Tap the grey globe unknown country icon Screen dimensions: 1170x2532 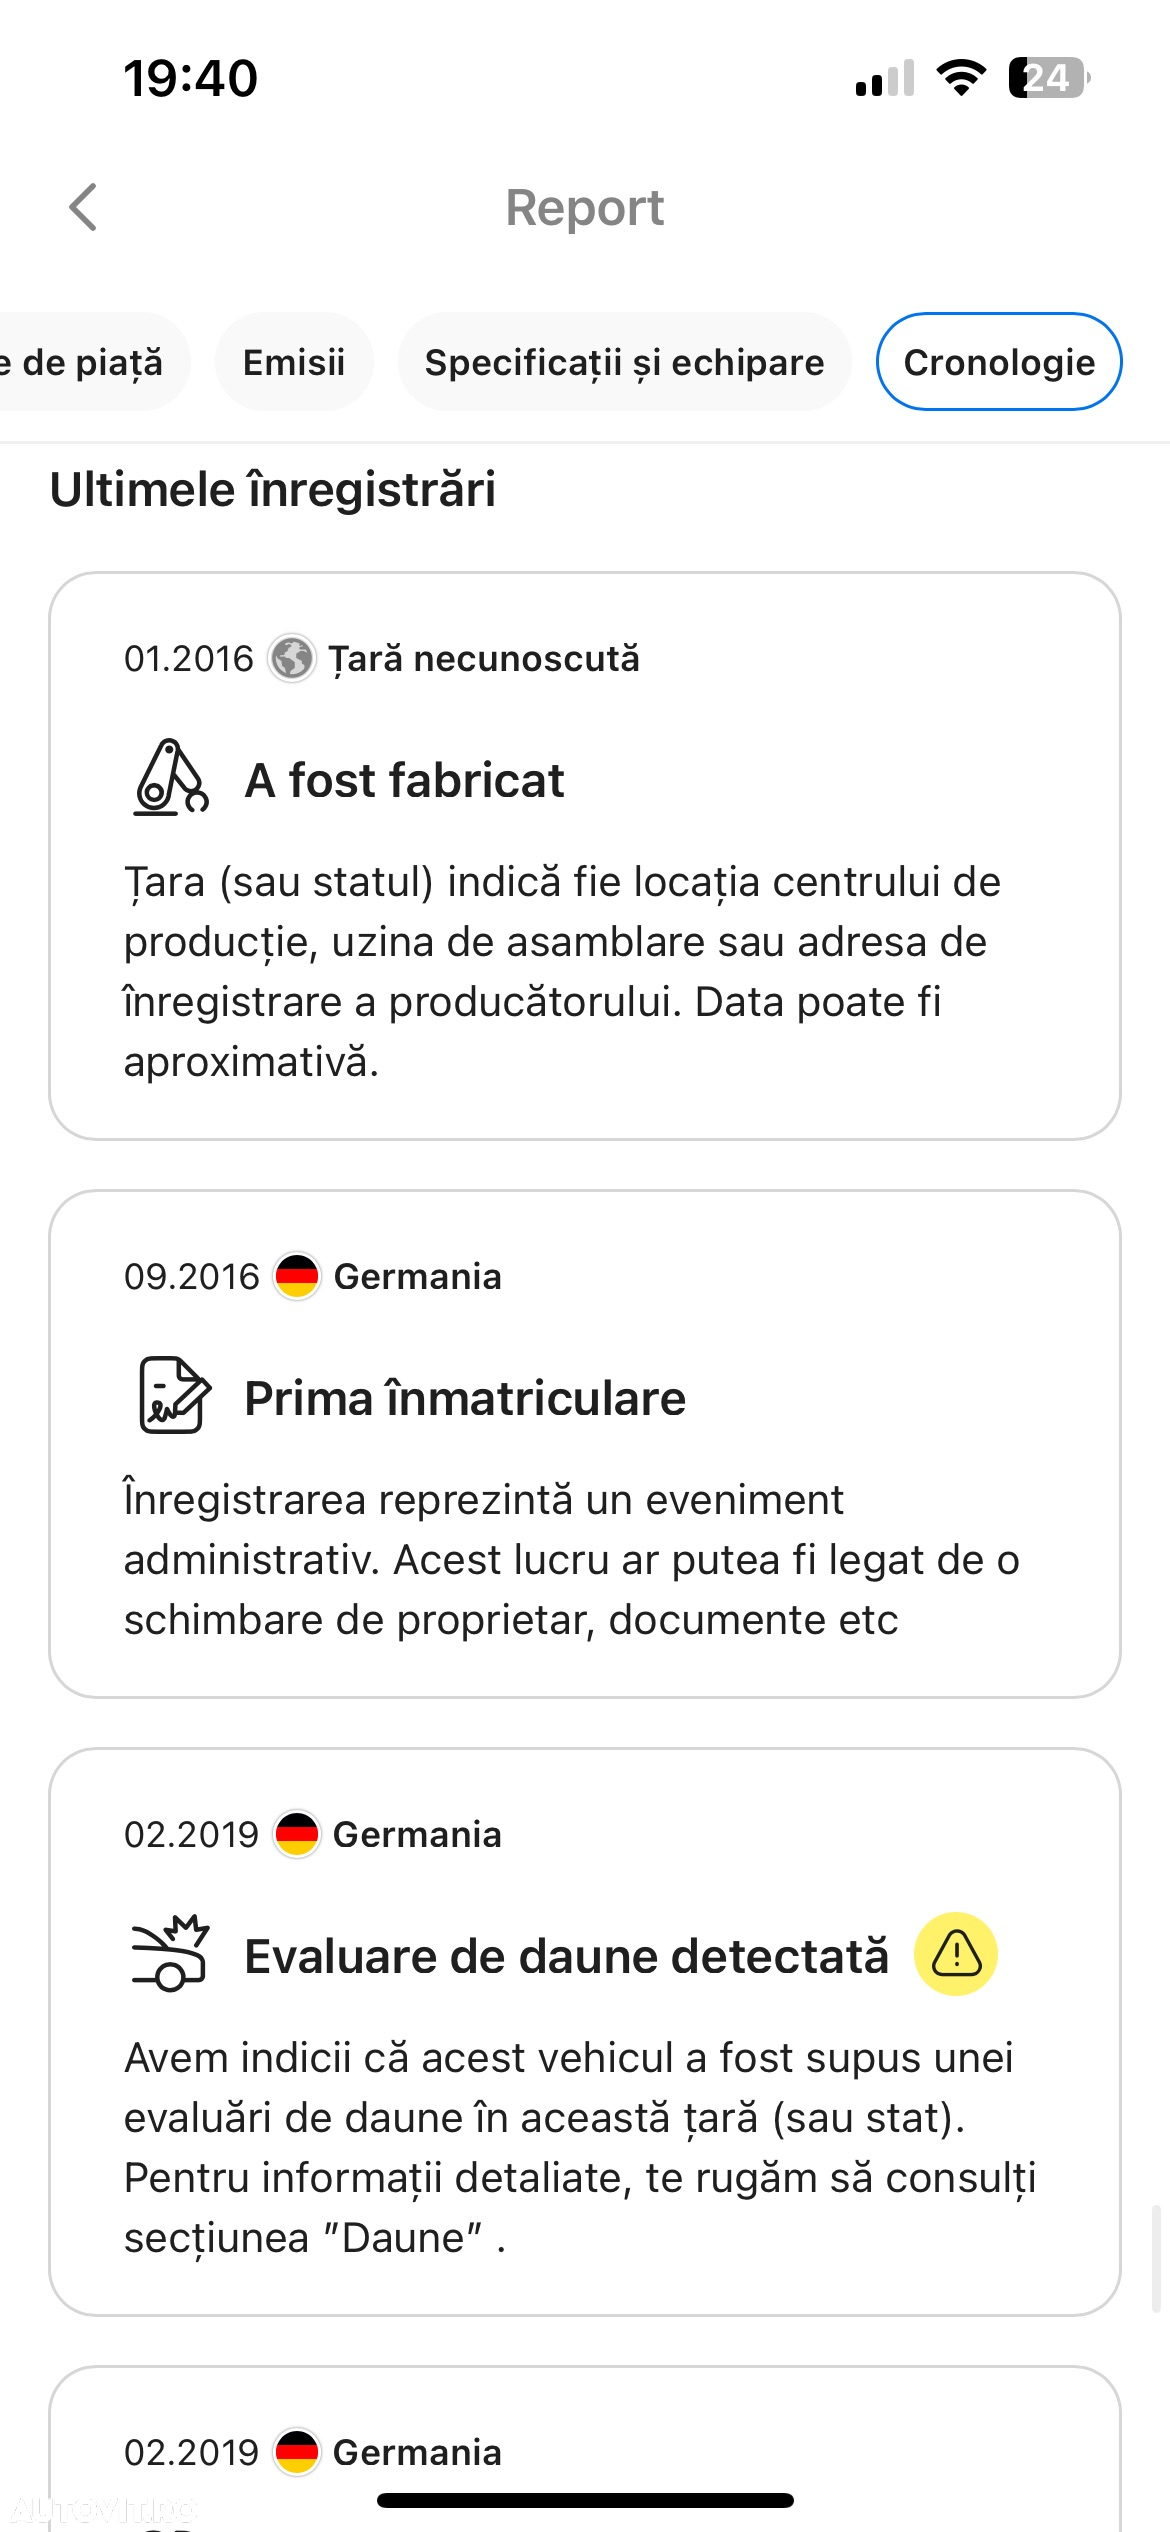pos(292,659)
